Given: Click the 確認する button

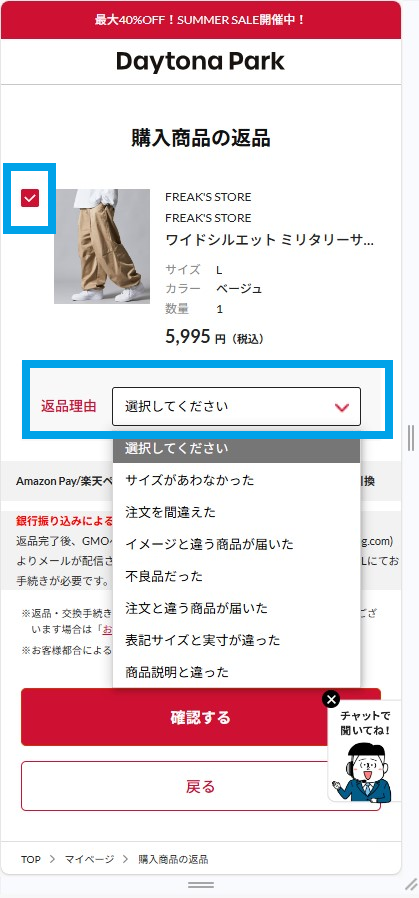Looking at the screenshot, I should [201, 717].
